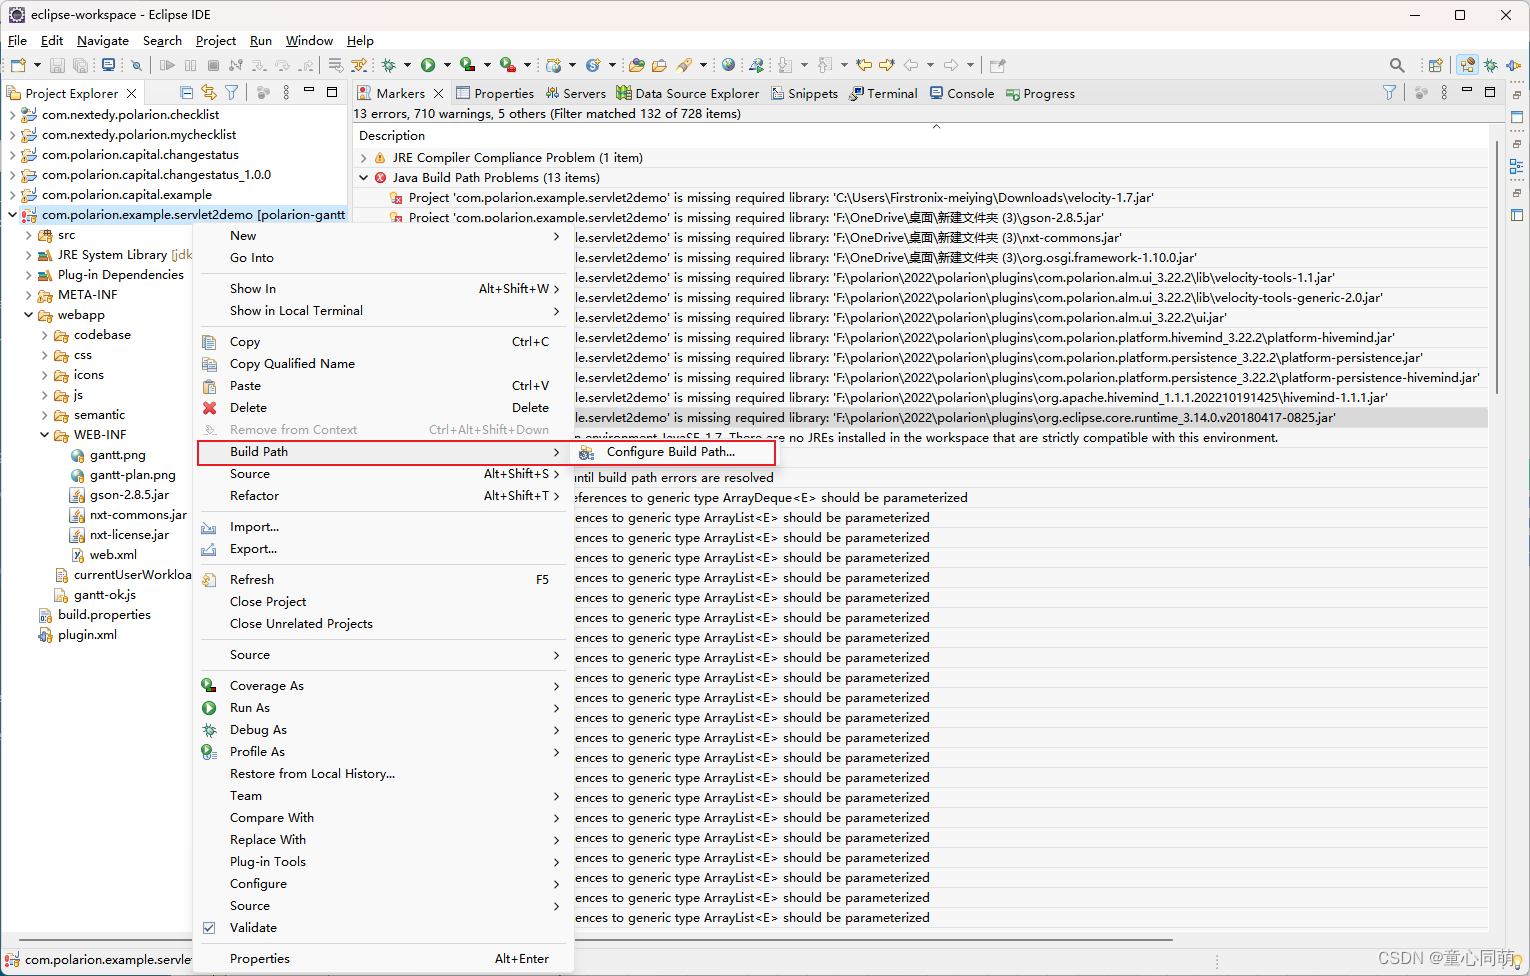
Task: Click the Forward navigation arrow
Action: (951, 65)
